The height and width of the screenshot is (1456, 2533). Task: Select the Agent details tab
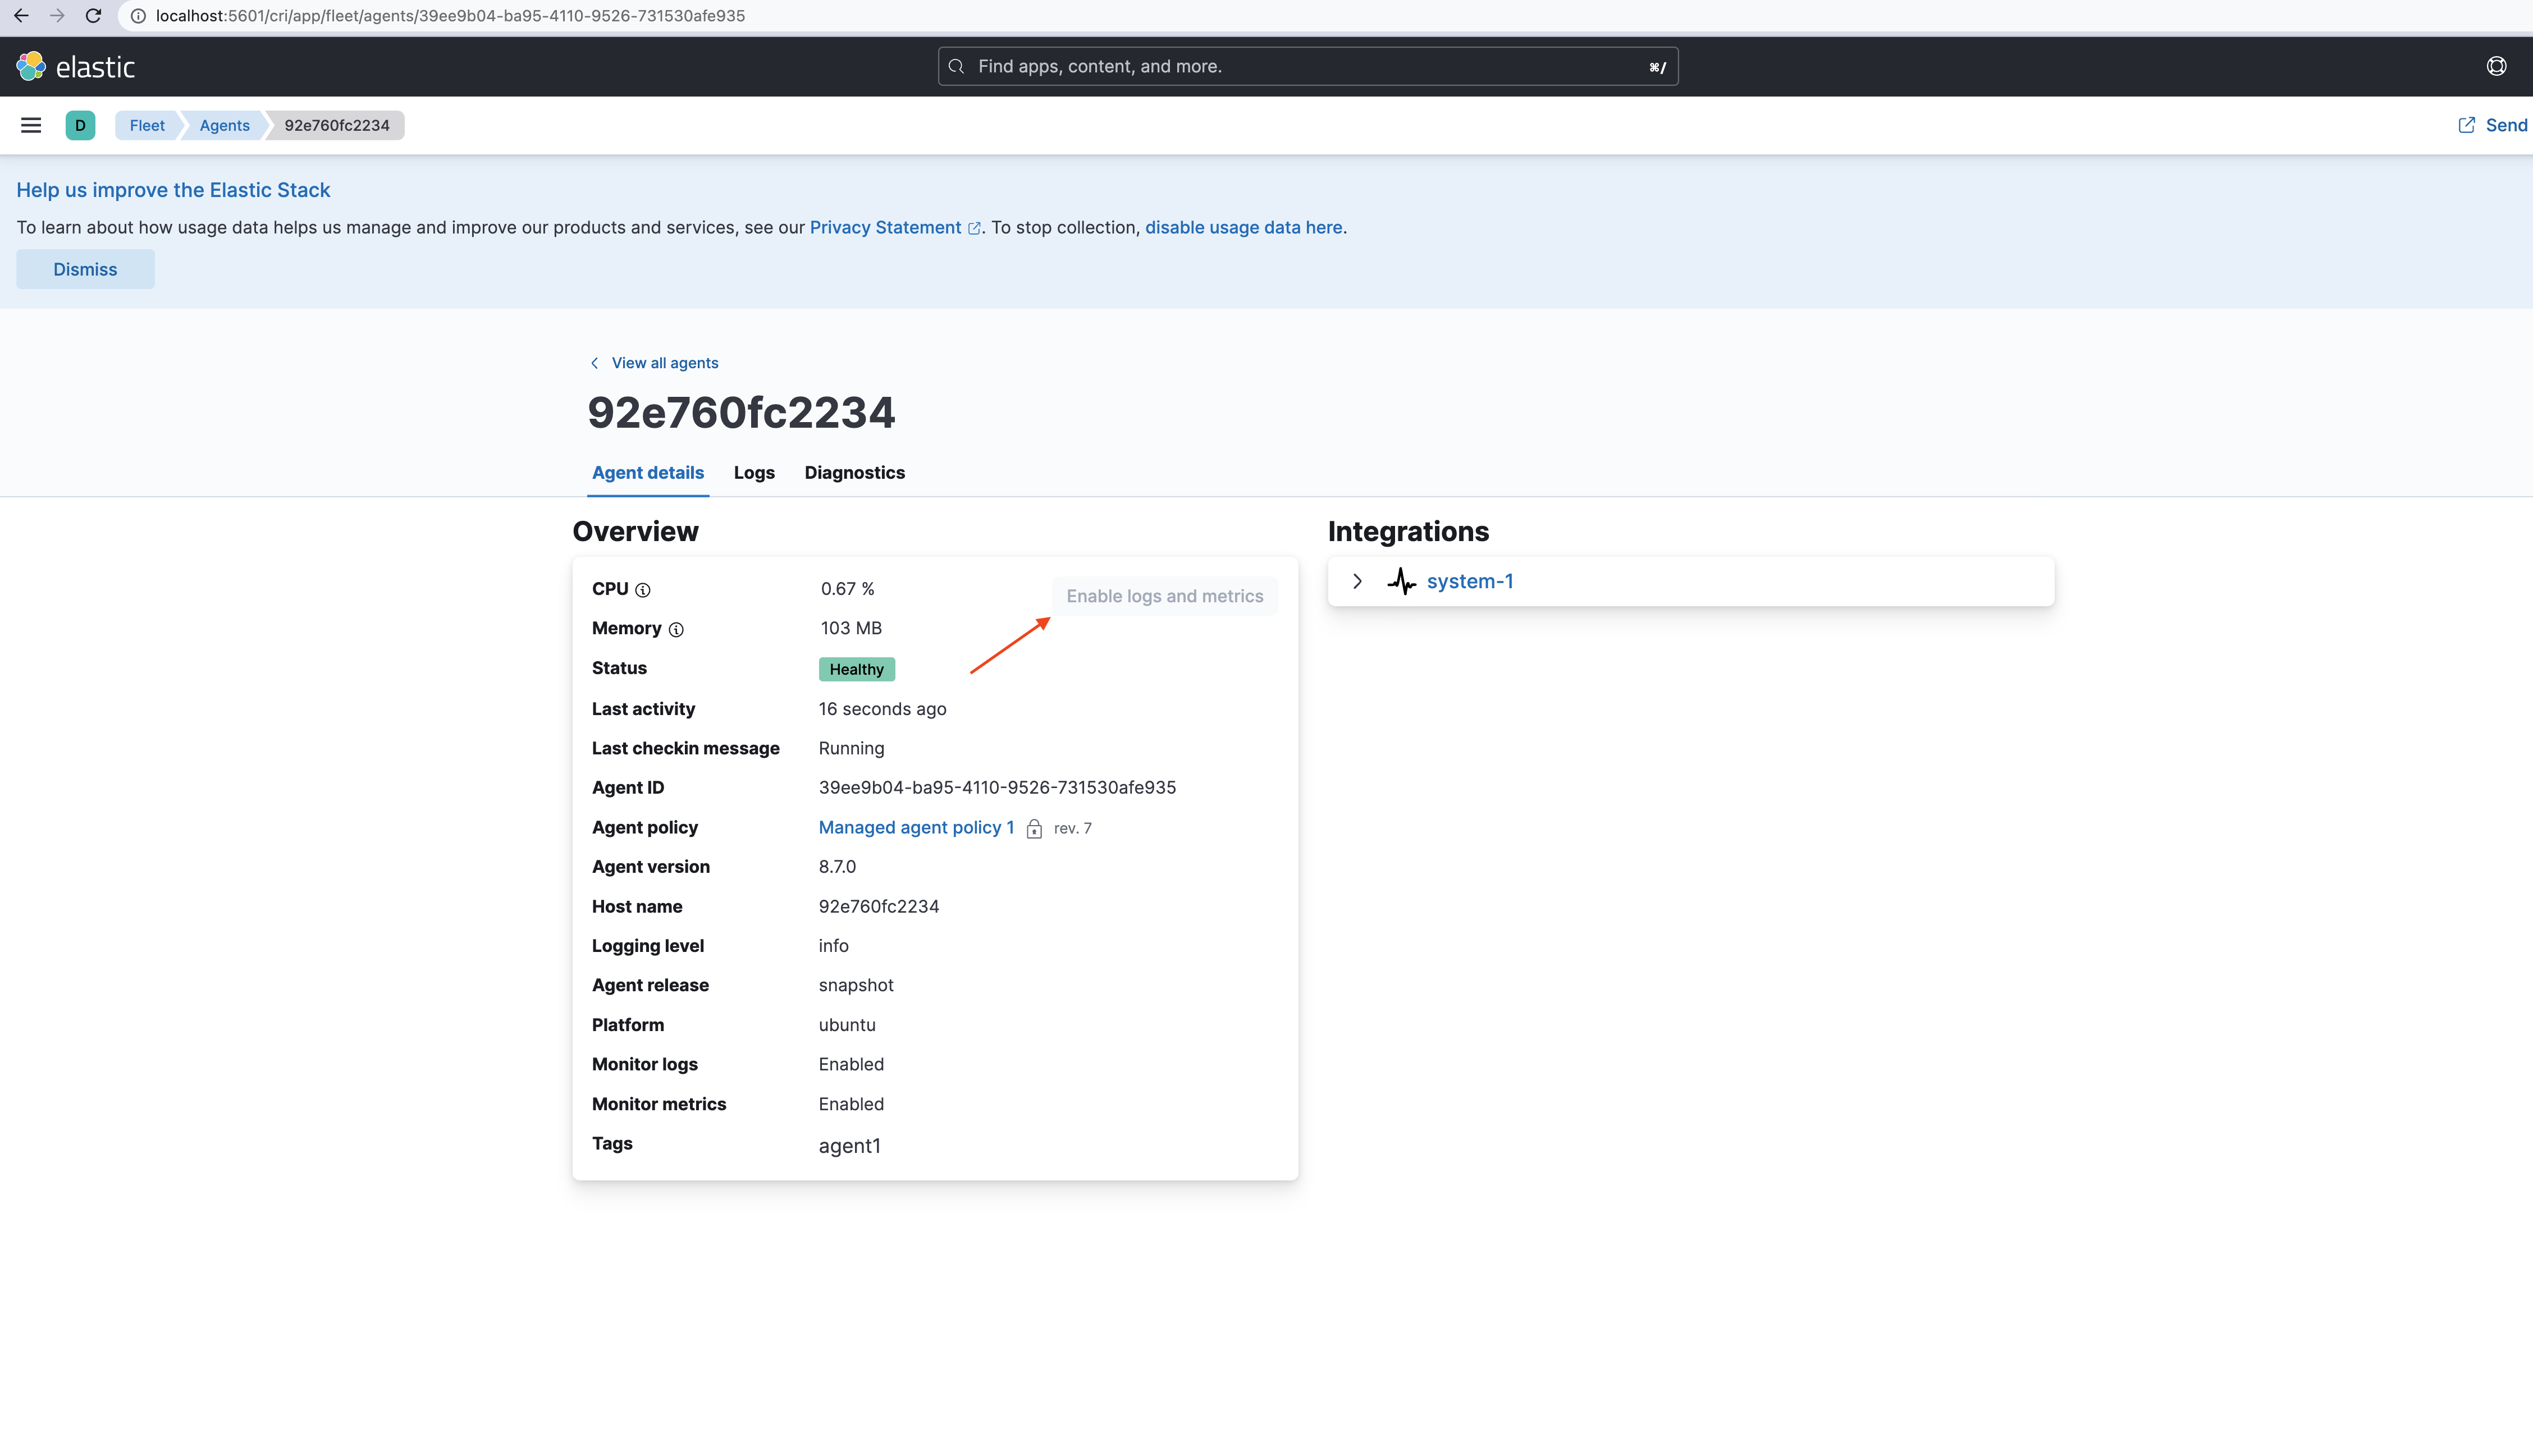648,472
